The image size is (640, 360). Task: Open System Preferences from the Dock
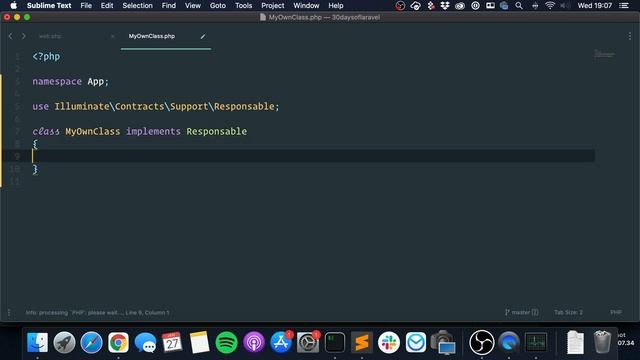pos(308,342)
